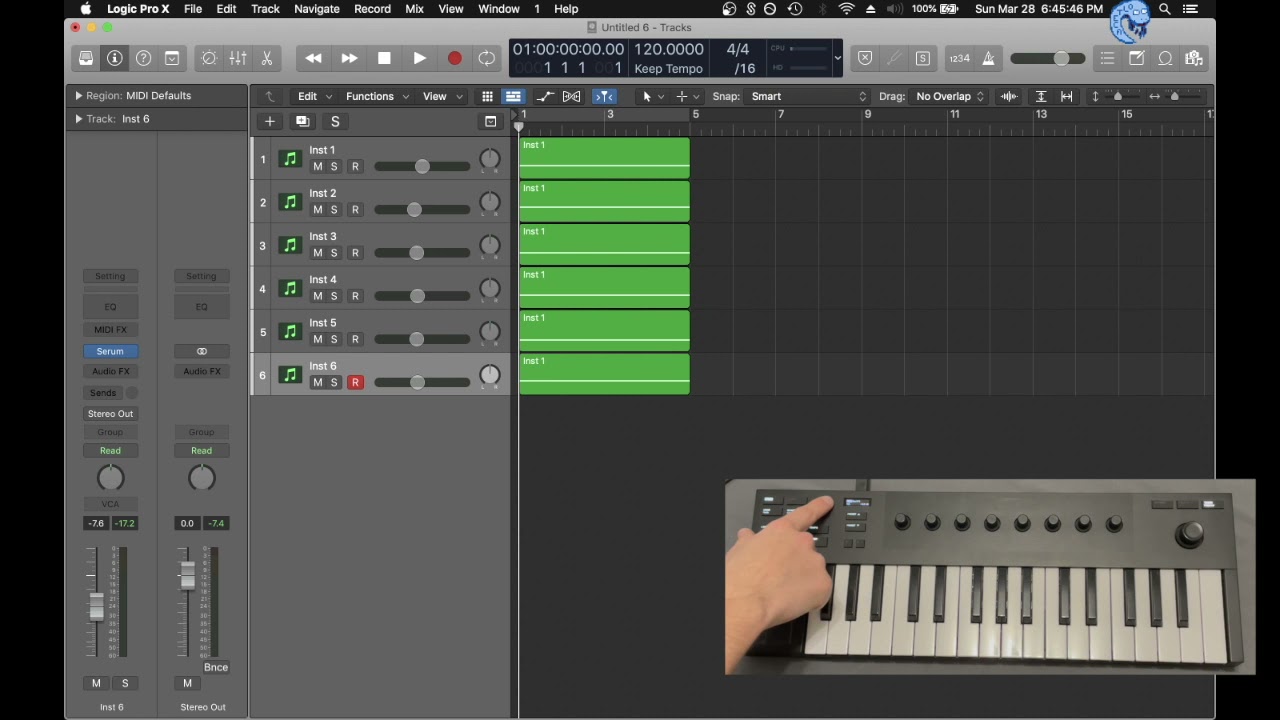Stop playback with the Stop button

(384, 59)
